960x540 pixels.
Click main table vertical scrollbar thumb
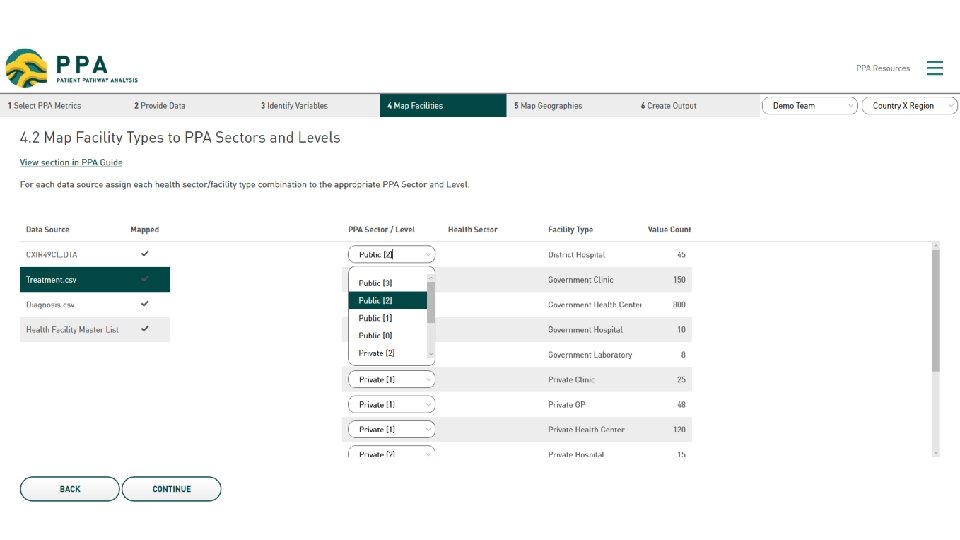(x=936, y=310)
